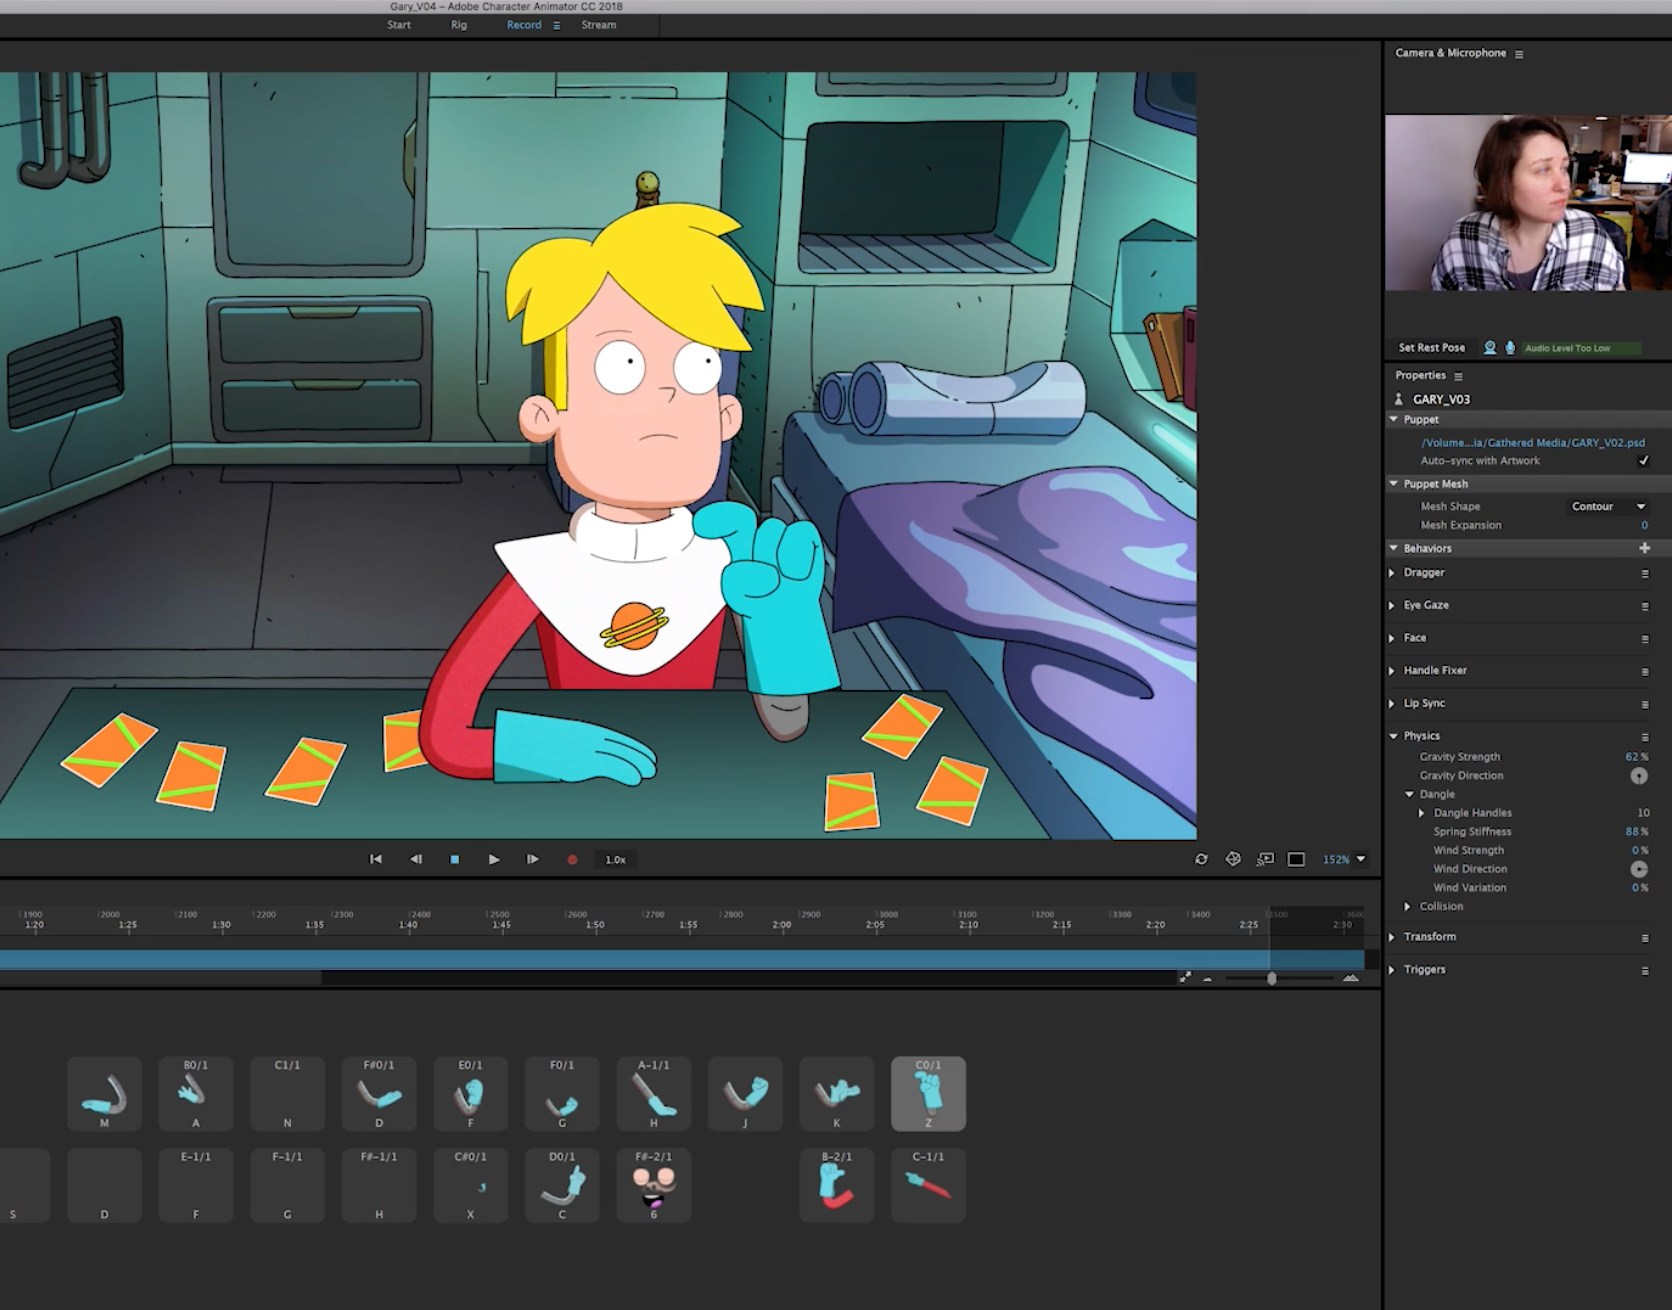This screenshot has height=1310, width=1672.
Task: Move the timeline zoom slider handle
Action: pyautogui.click(x=1271, y=978)
